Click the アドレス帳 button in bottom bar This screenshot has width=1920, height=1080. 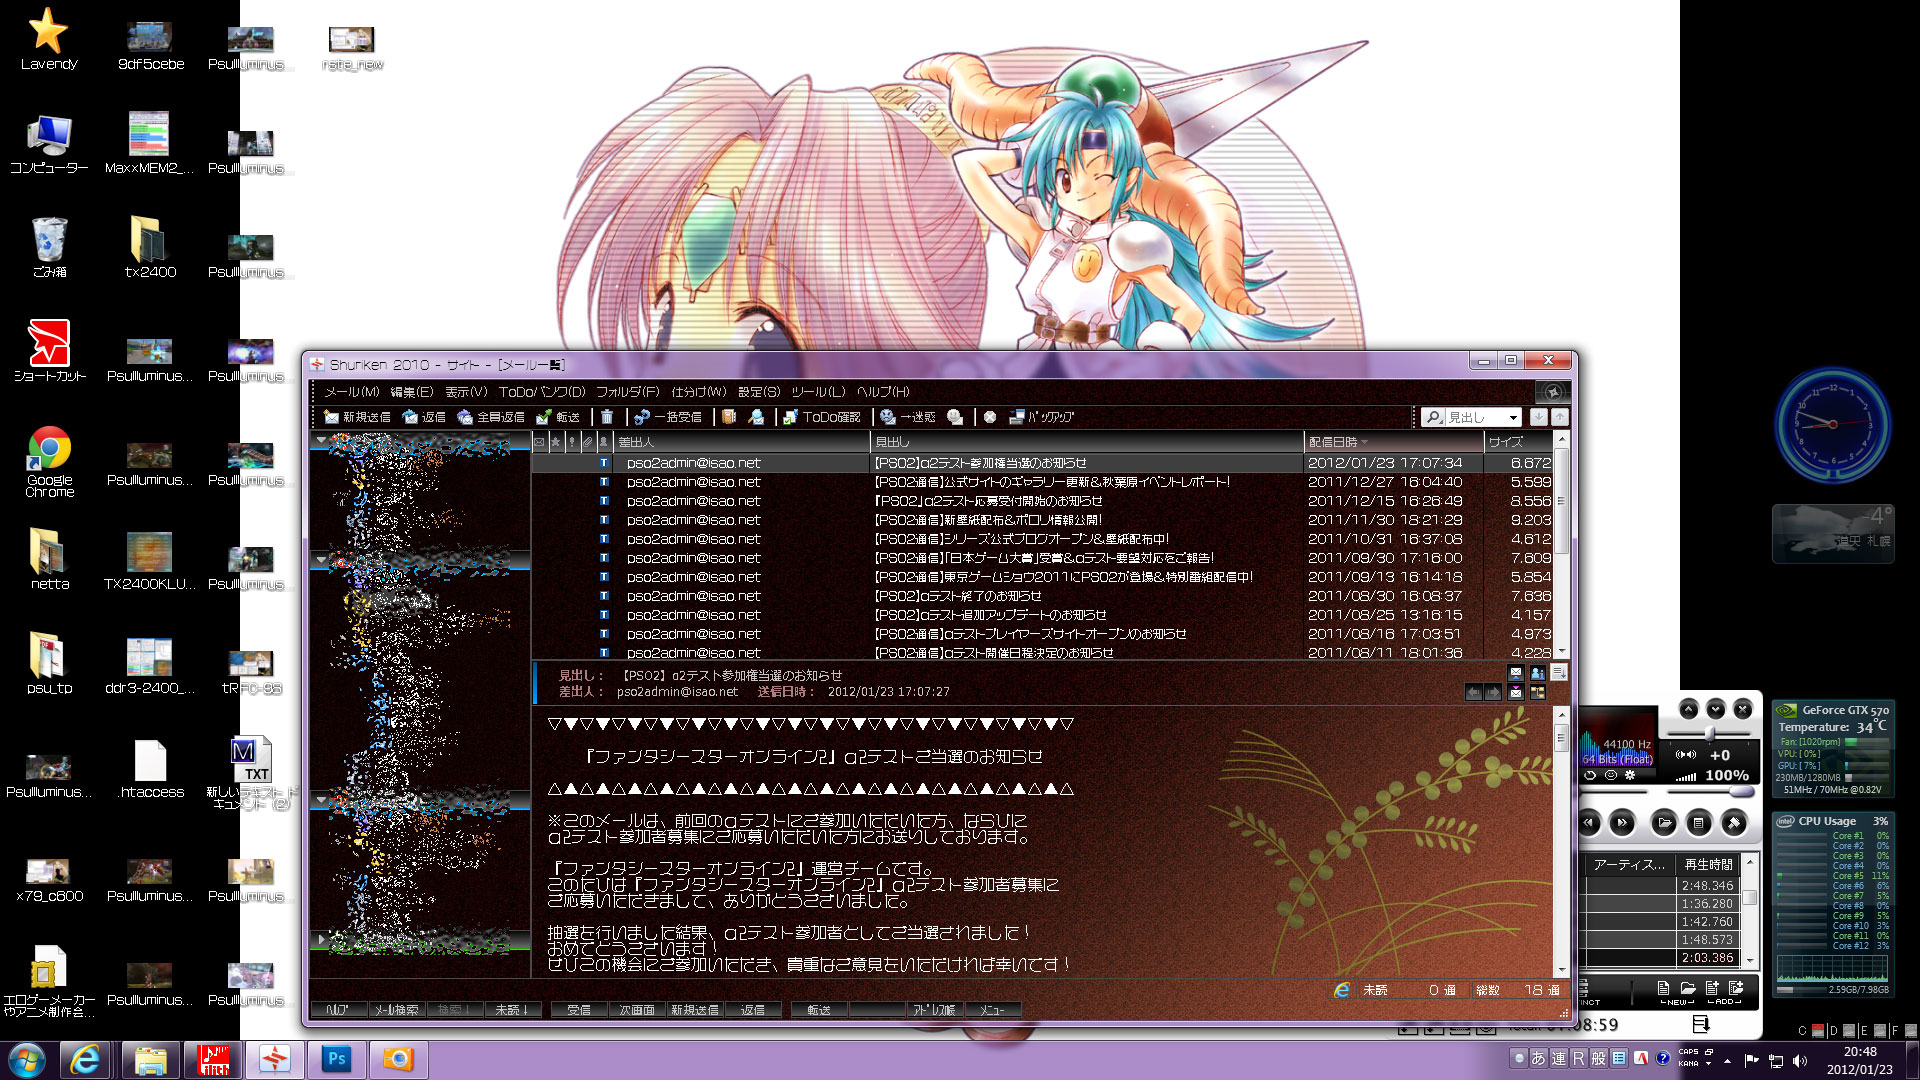point(934,1010)
